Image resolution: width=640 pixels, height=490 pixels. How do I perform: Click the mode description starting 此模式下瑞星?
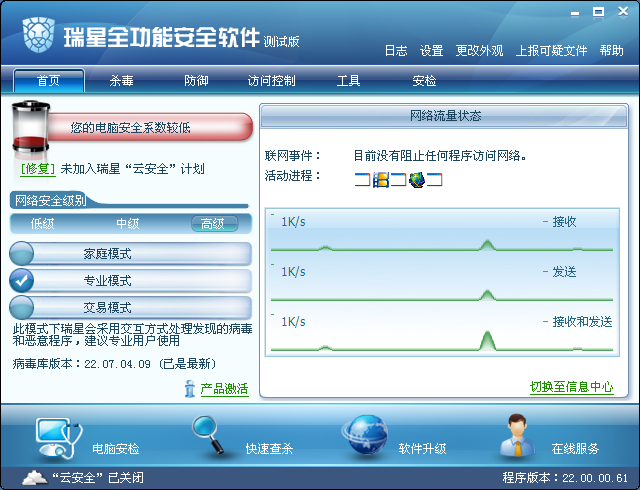pyautogui.click(x=133, y=334)
